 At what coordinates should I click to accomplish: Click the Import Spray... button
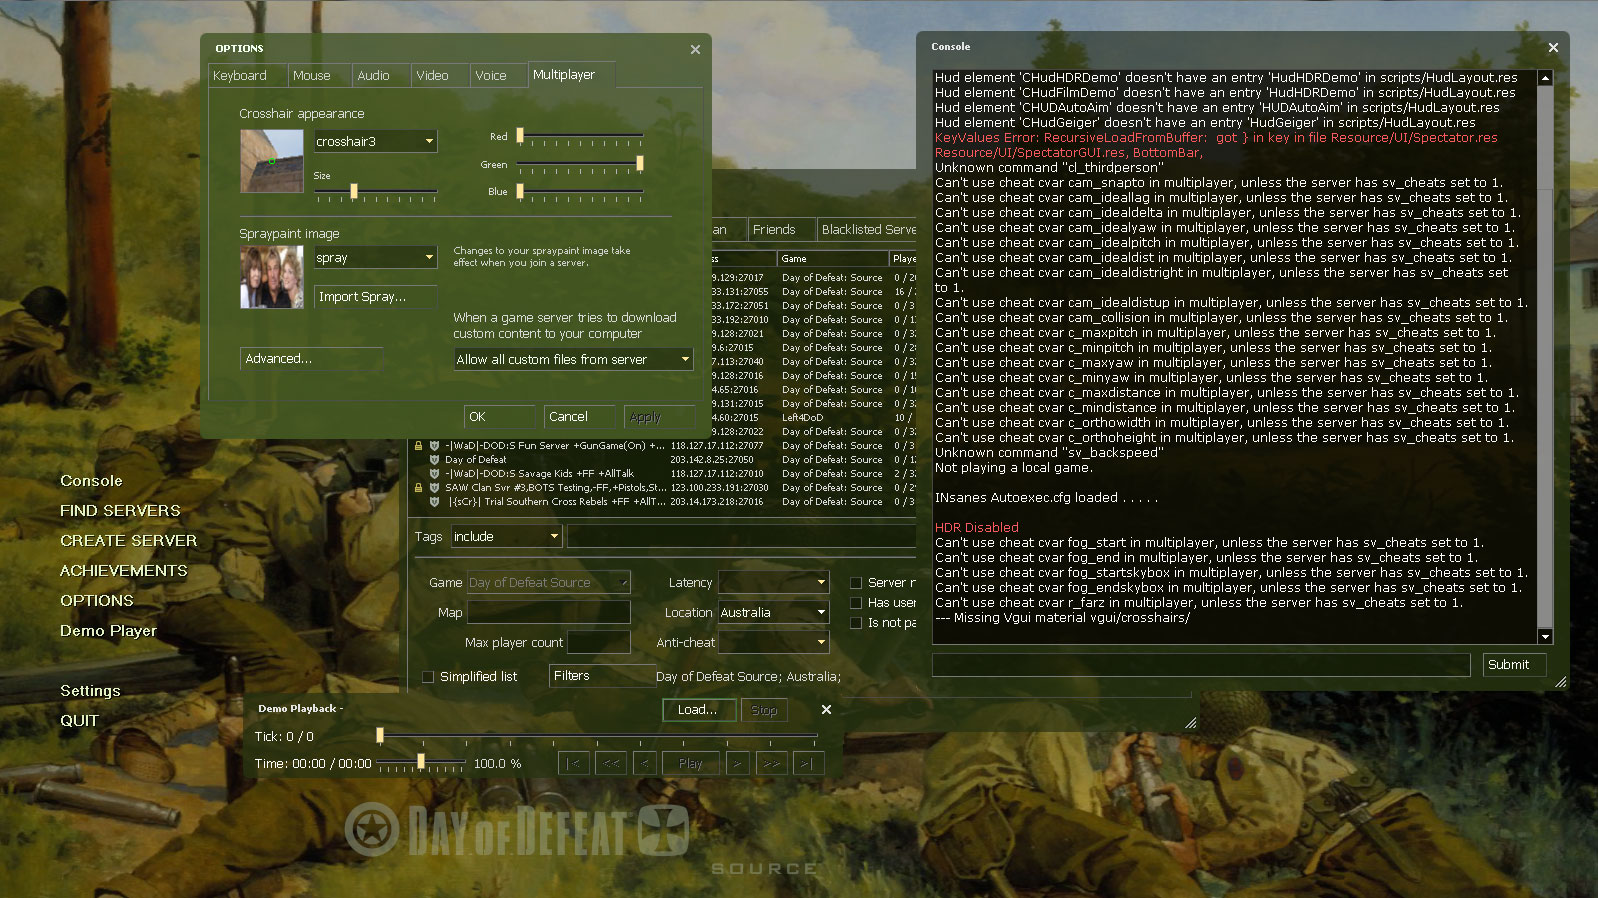[375, 297]
